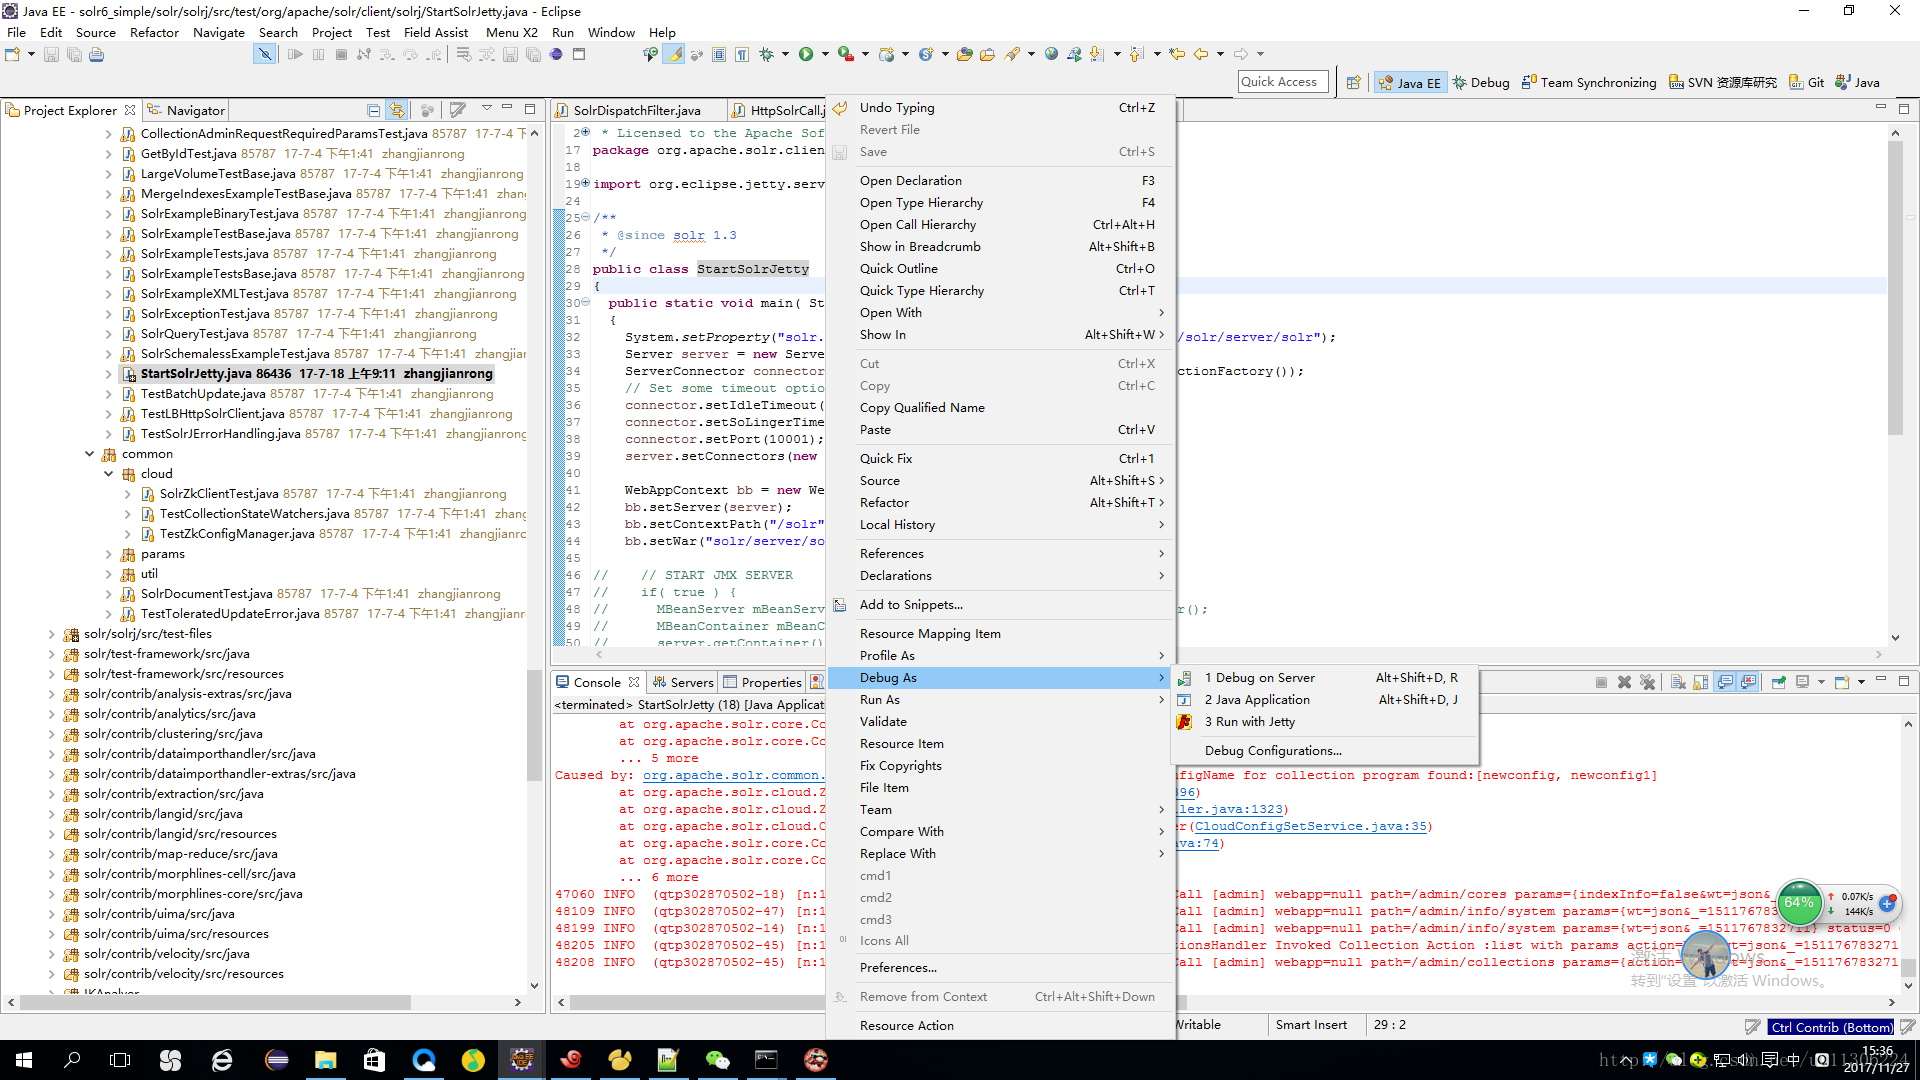Open Quick Access input field
This screenshot has width=1920, height=1080.
click(1278, 82)
